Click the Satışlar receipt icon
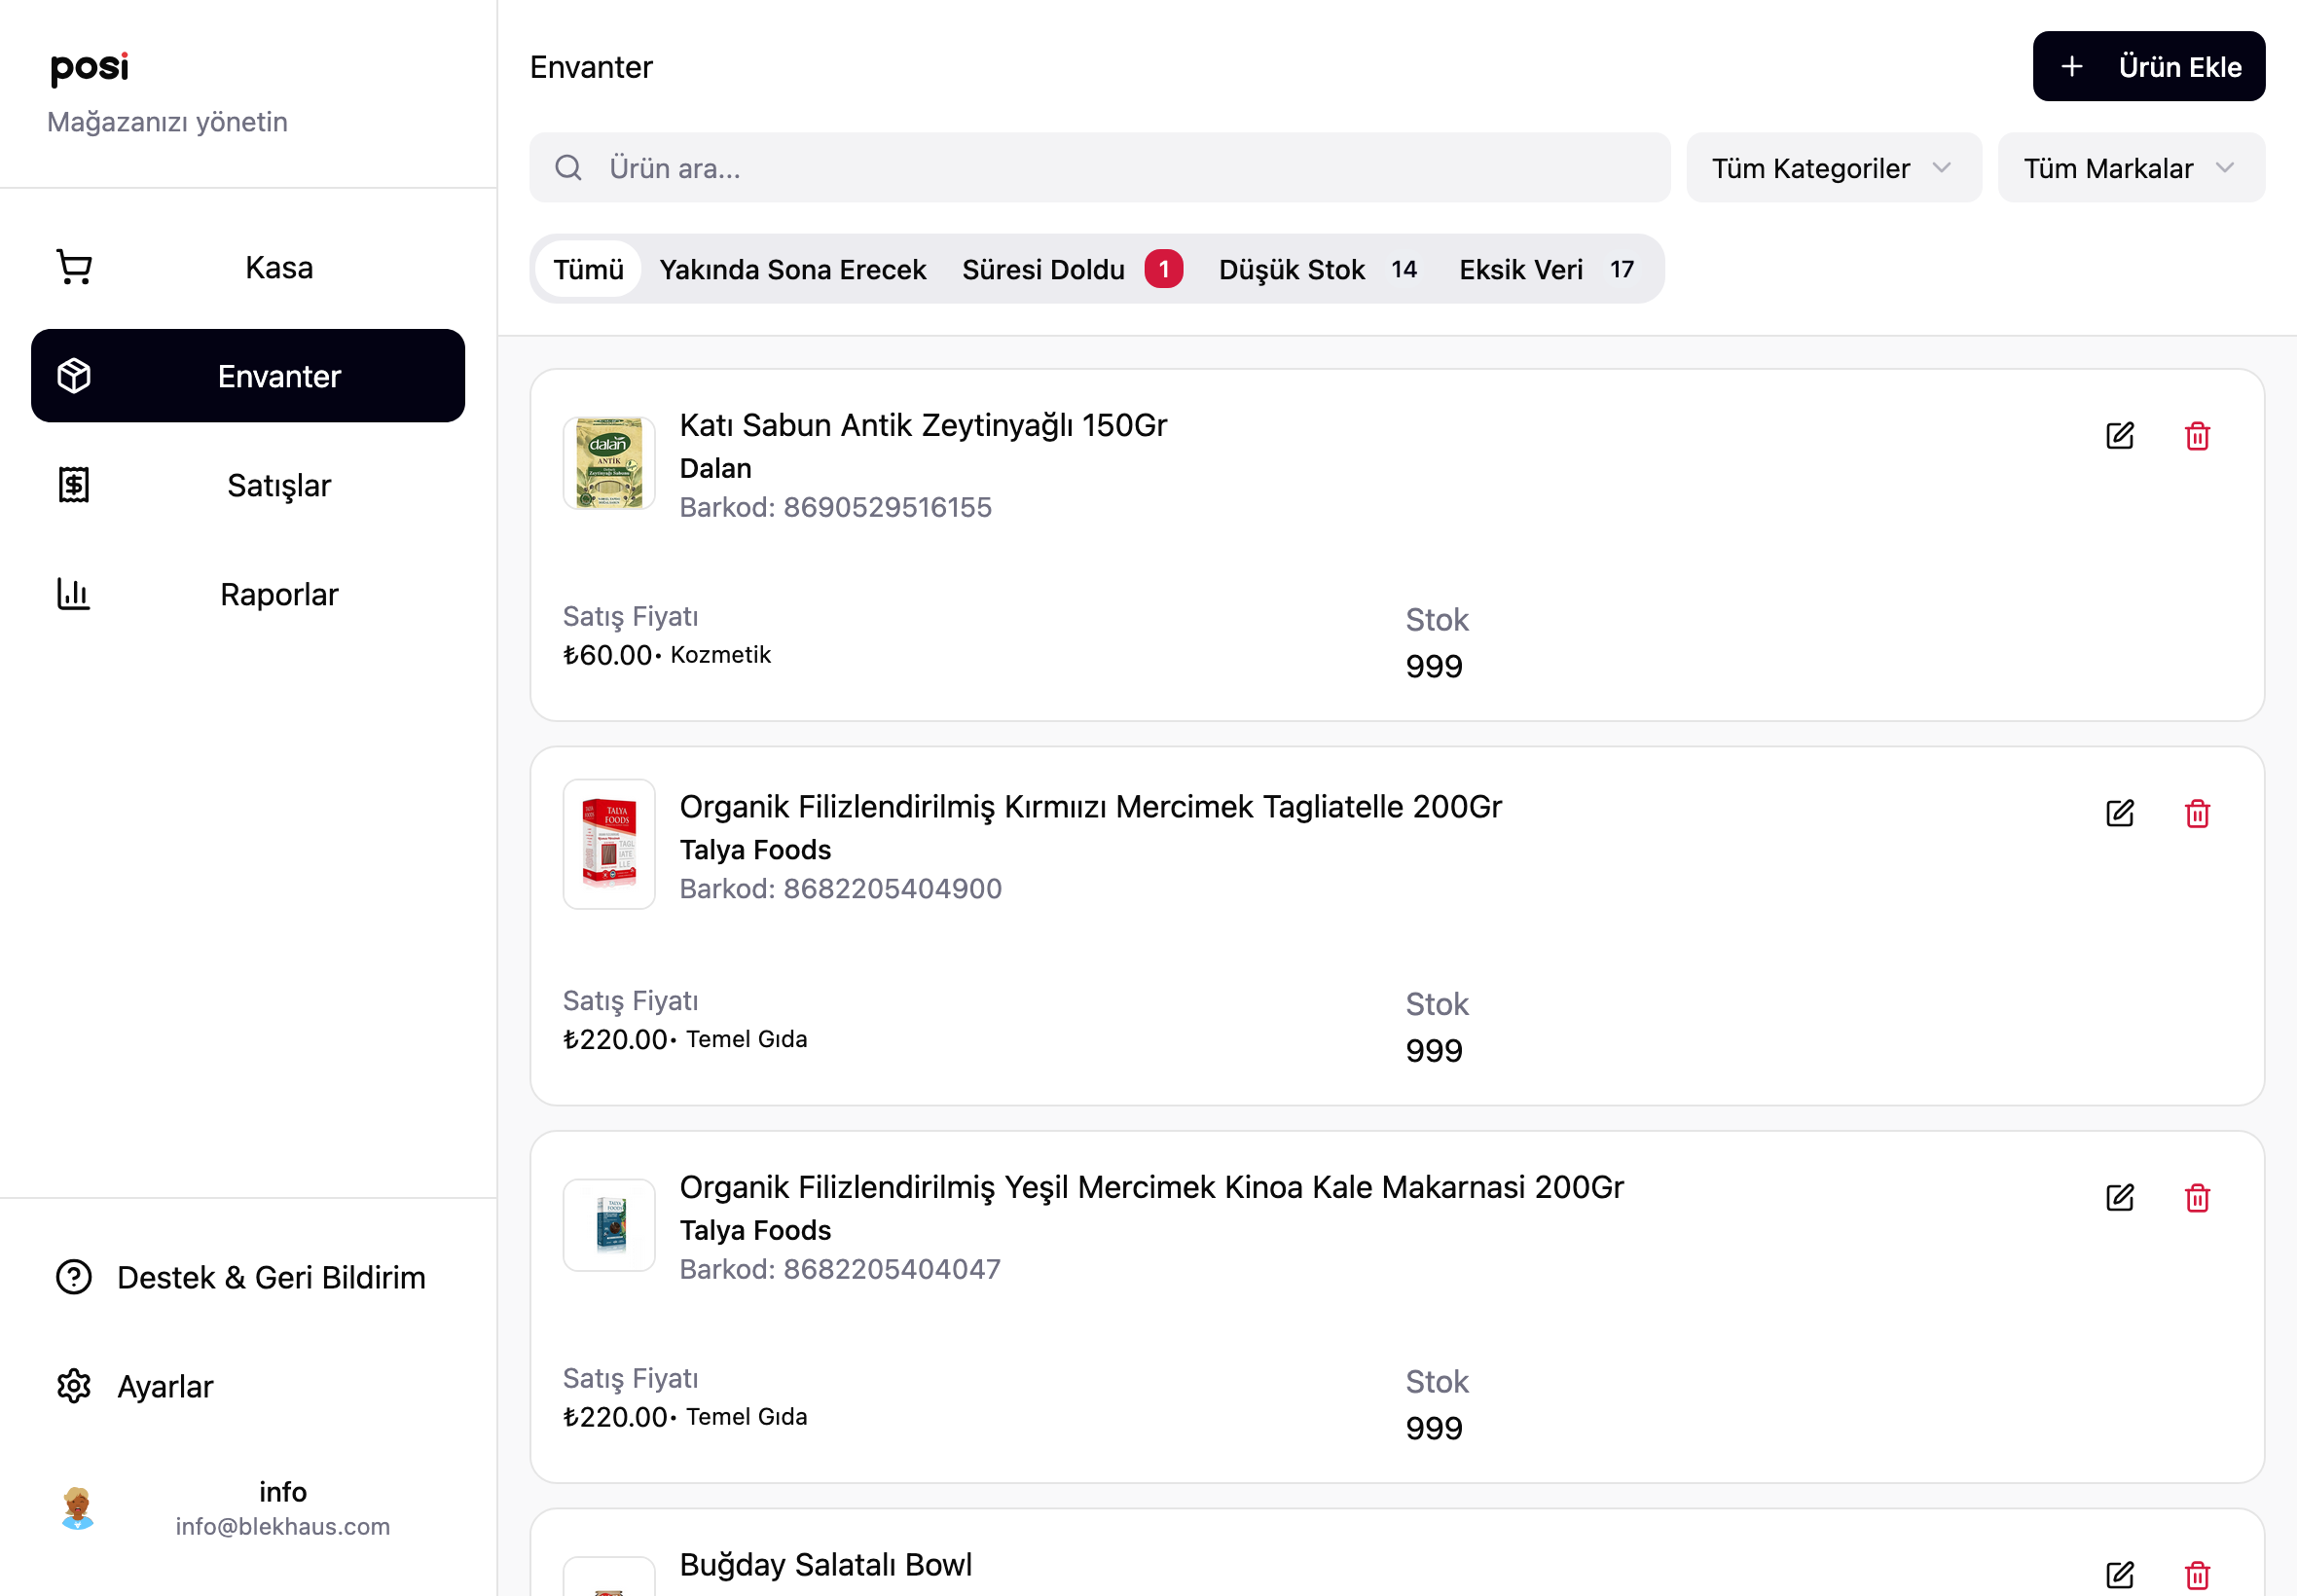Screen dimensions: 2297x1596 click(75, 485)
